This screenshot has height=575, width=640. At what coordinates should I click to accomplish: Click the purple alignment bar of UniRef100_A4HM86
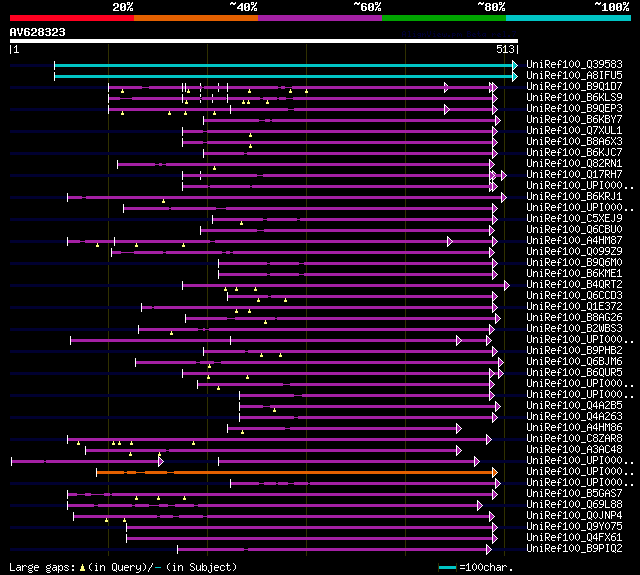344,428
